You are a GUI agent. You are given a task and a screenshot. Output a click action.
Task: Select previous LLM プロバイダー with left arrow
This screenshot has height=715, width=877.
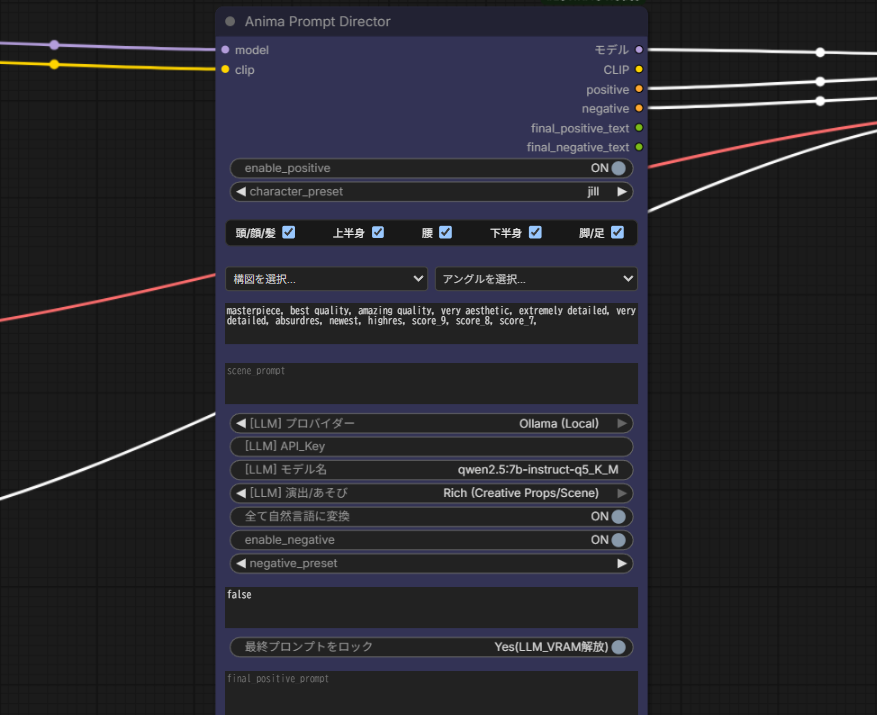pos(241,424)
